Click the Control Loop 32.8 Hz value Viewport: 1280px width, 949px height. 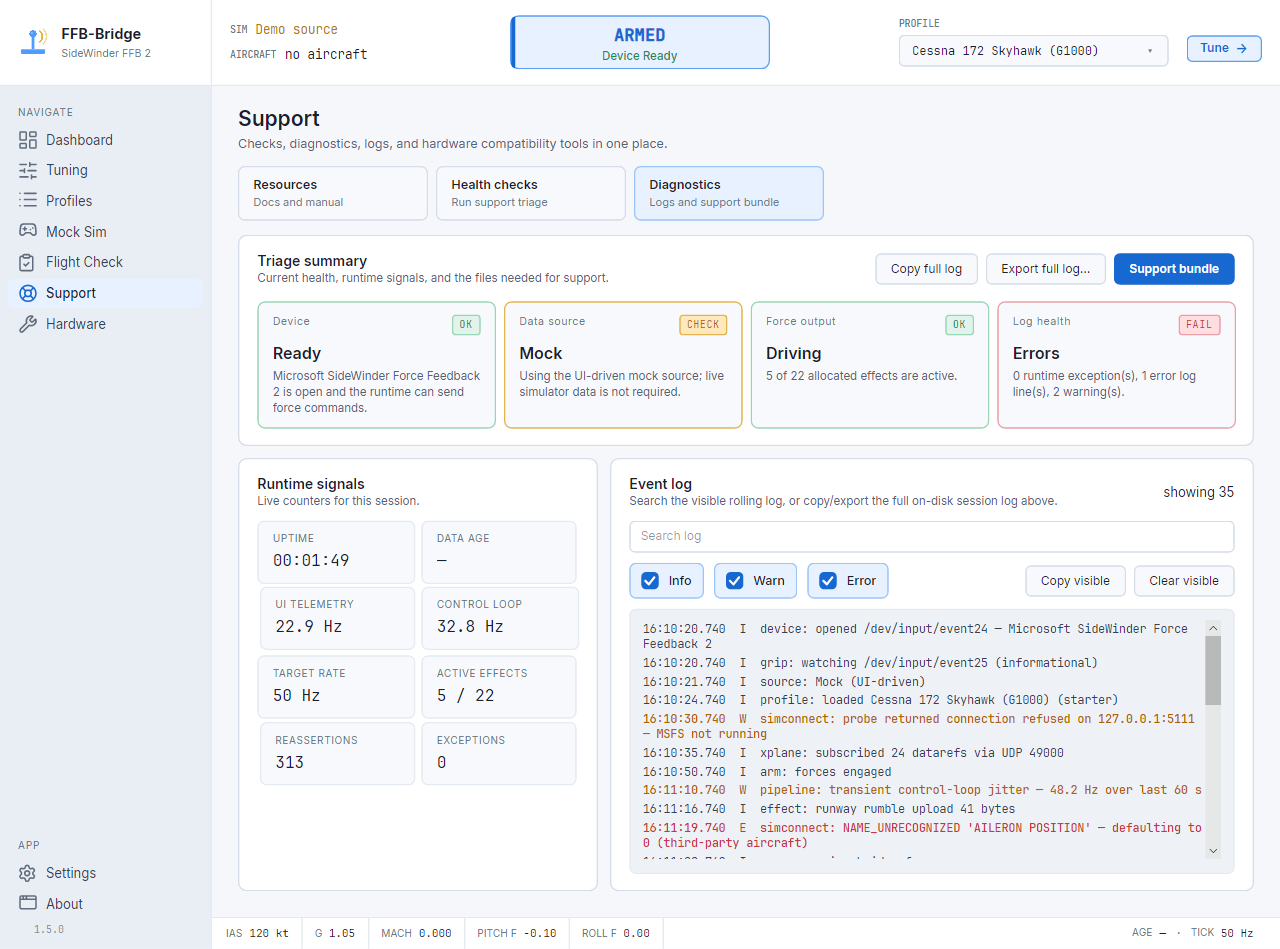pyautogui.click(x=470, y=627)
